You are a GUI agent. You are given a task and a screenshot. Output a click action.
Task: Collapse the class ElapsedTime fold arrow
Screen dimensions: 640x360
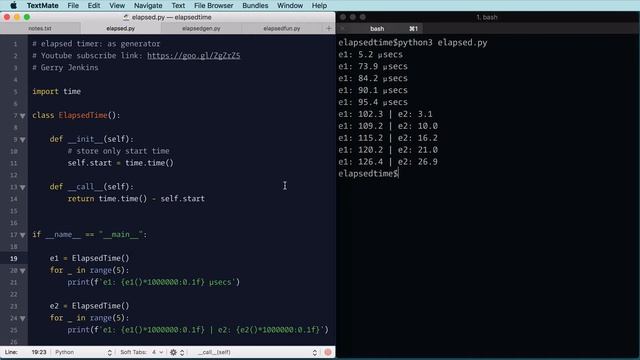point(23,116)
